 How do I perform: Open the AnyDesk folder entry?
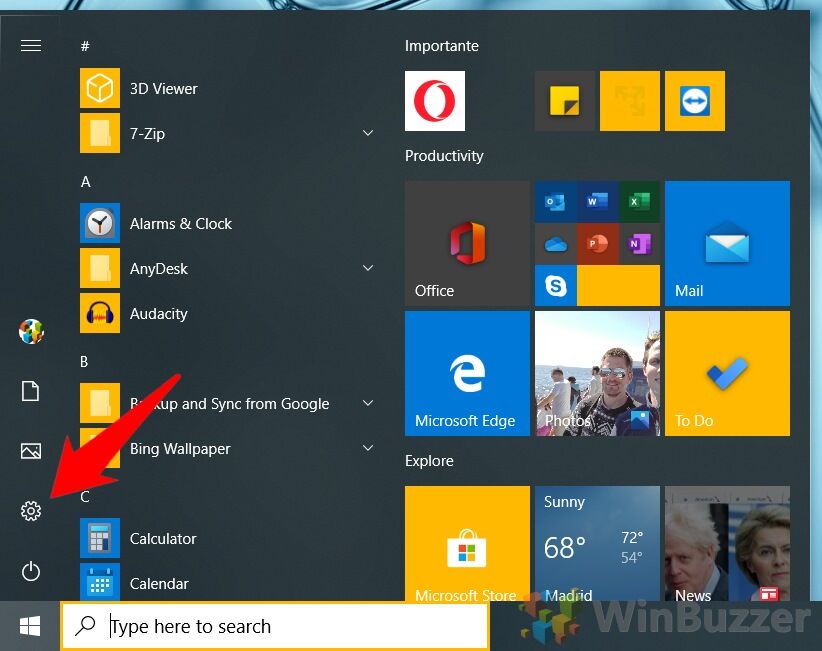click(x=226, y=268)
